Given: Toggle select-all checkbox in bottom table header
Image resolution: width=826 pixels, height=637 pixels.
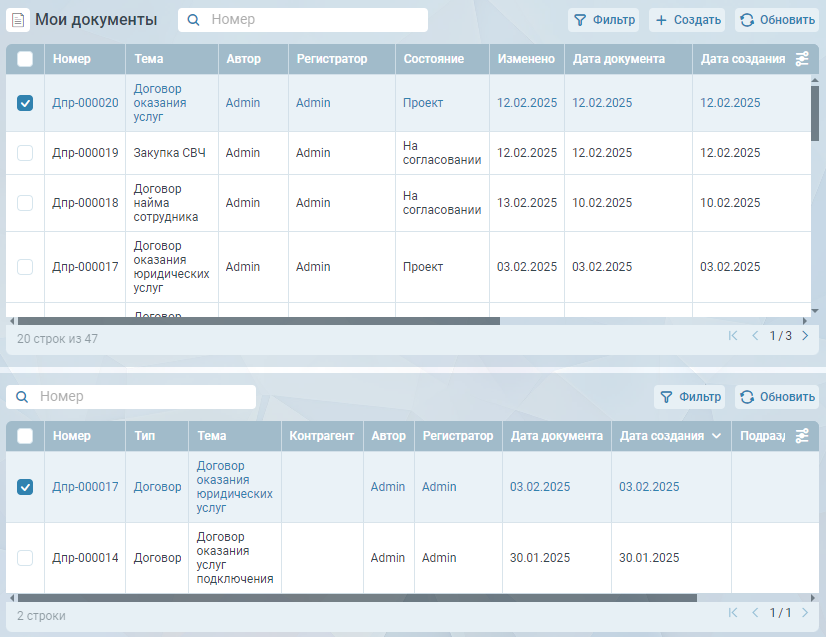Looking at the screenshot, I should (25, 436).
